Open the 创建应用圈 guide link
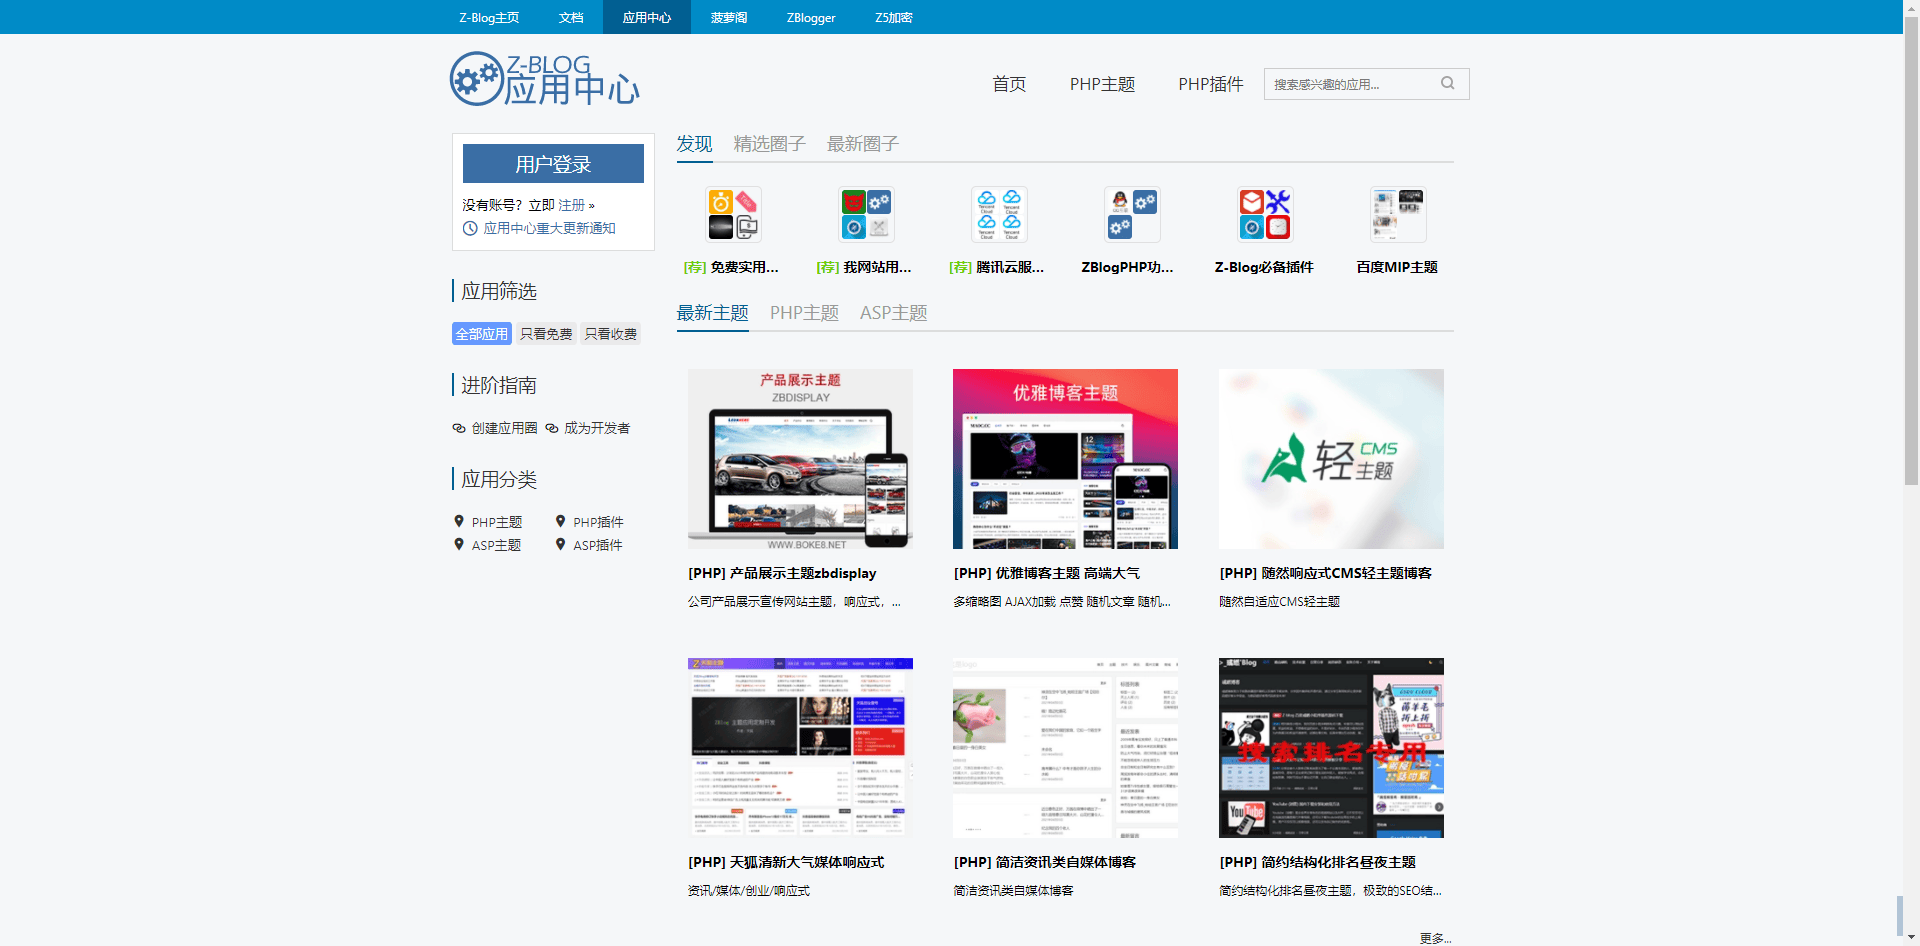 click(x=504, y=428)
